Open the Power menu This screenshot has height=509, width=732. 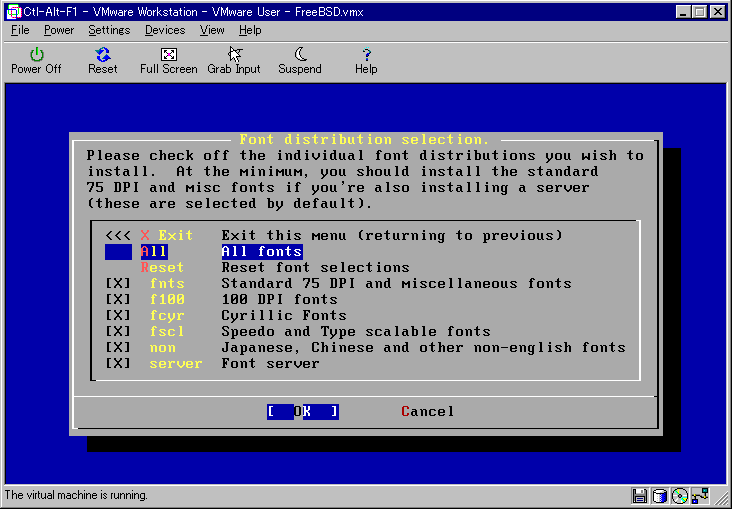59,30
